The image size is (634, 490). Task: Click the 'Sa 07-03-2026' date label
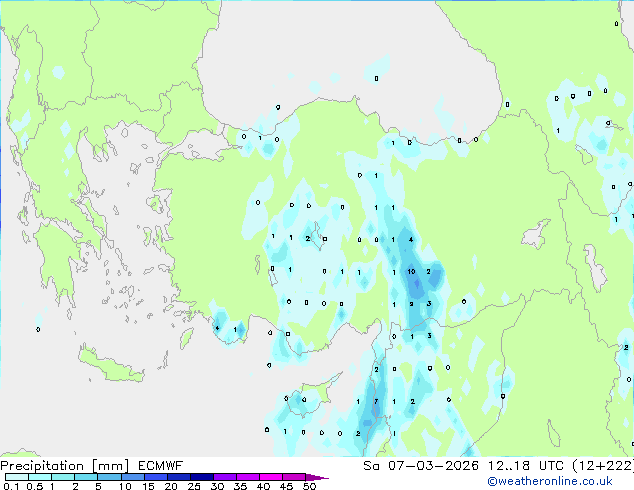(421, 466)
